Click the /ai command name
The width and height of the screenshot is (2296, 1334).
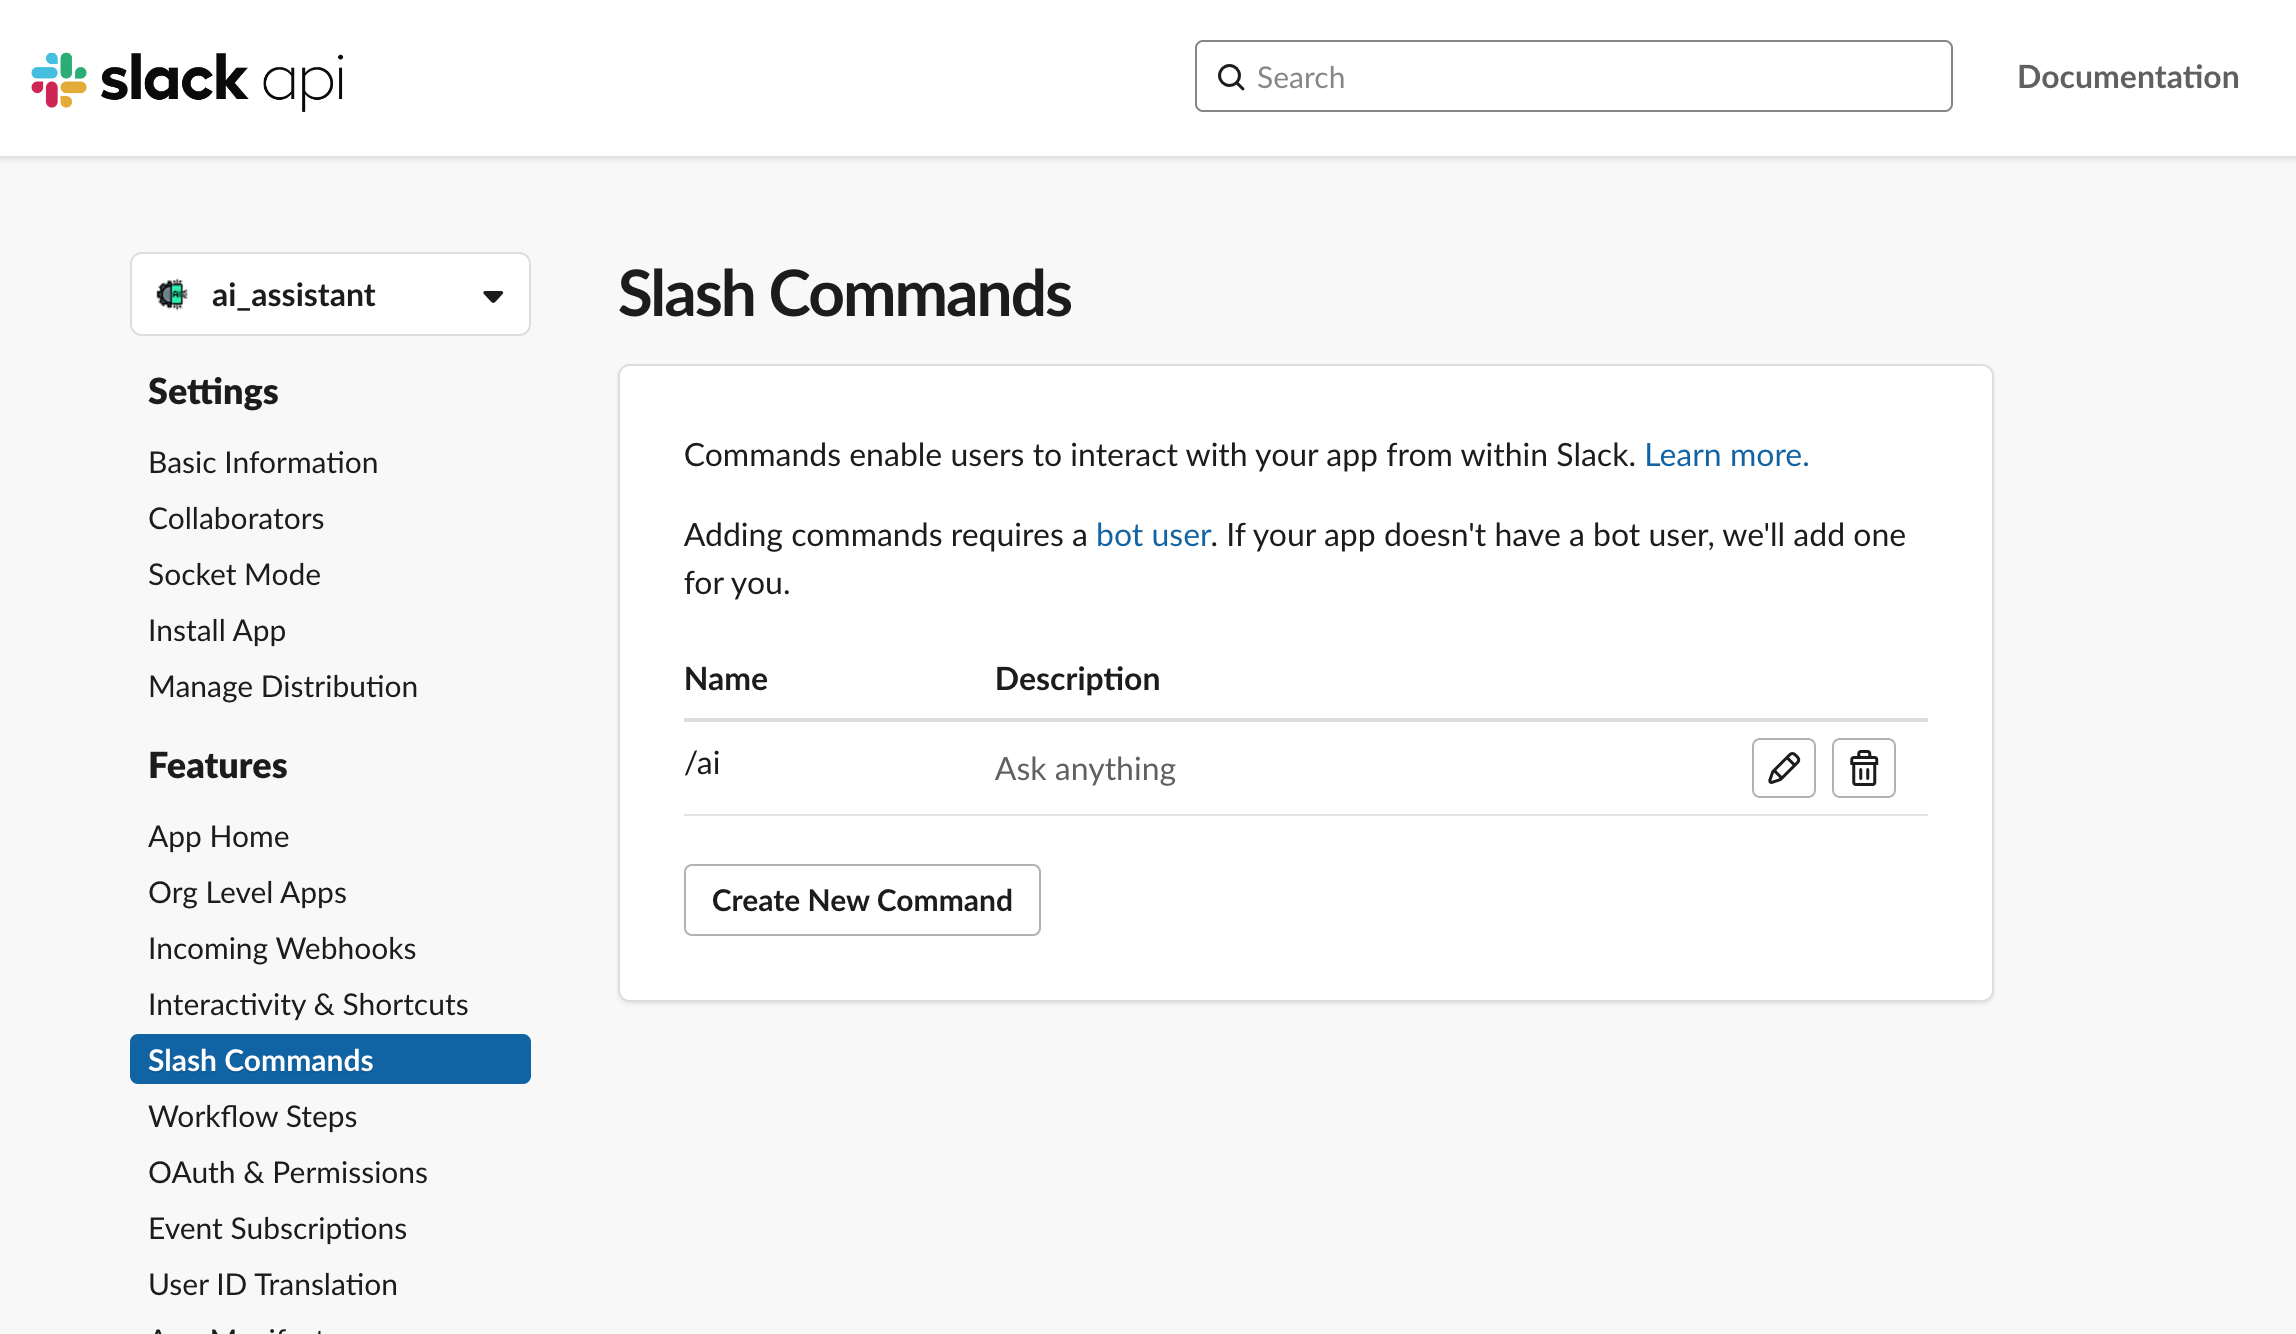point(702,764)
